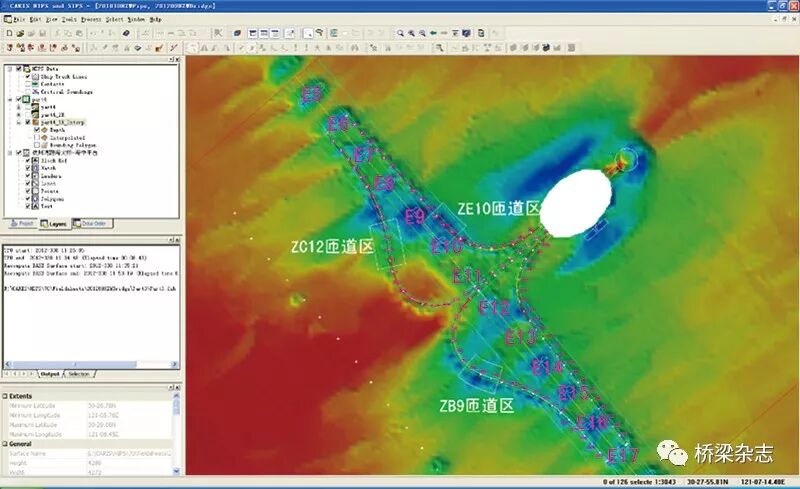This screenshot has width=800, height=489.
Task: Click the green back arrow view icon
Action: click(433, 33)
